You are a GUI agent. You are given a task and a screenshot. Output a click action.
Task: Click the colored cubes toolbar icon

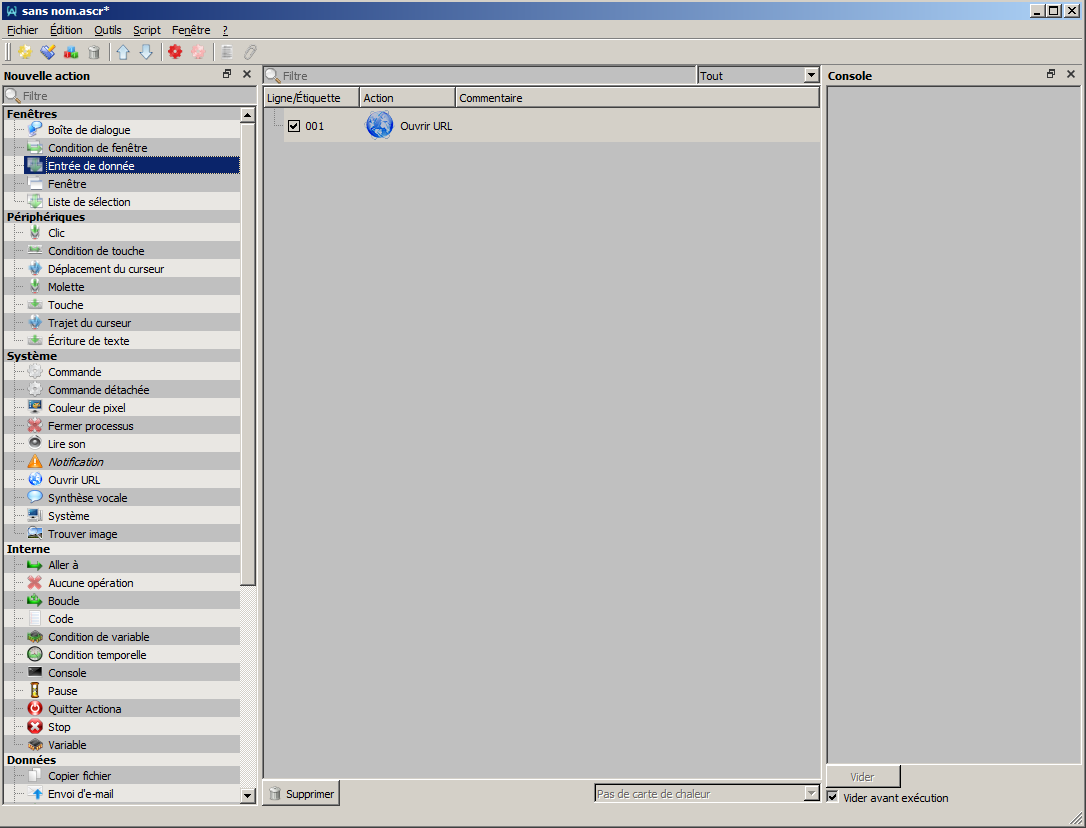tap(71, 52)
